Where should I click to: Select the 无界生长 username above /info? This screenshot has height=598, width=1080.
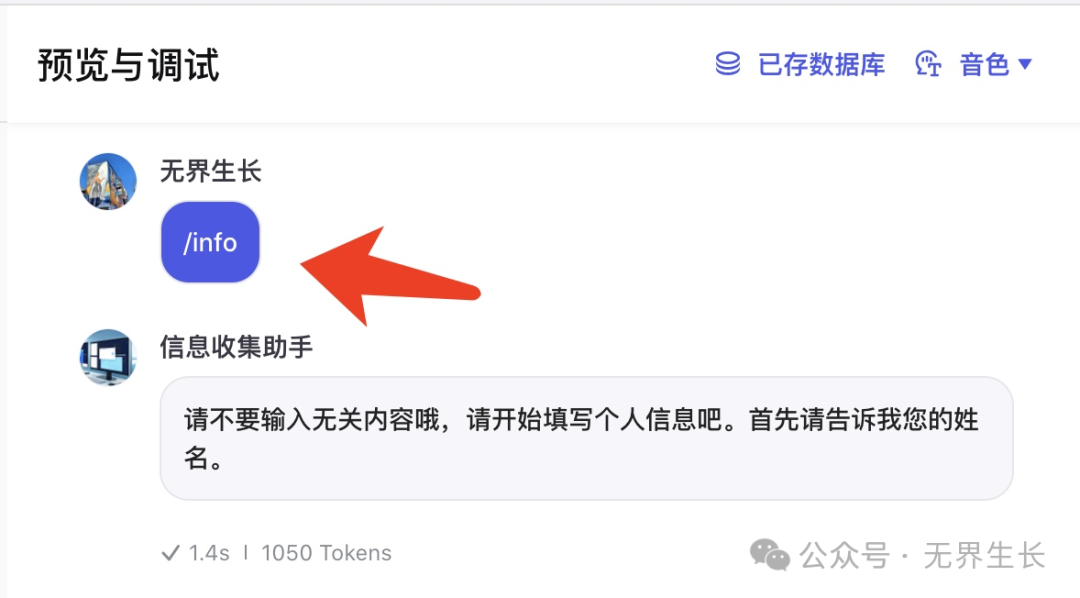coord(211,171)
